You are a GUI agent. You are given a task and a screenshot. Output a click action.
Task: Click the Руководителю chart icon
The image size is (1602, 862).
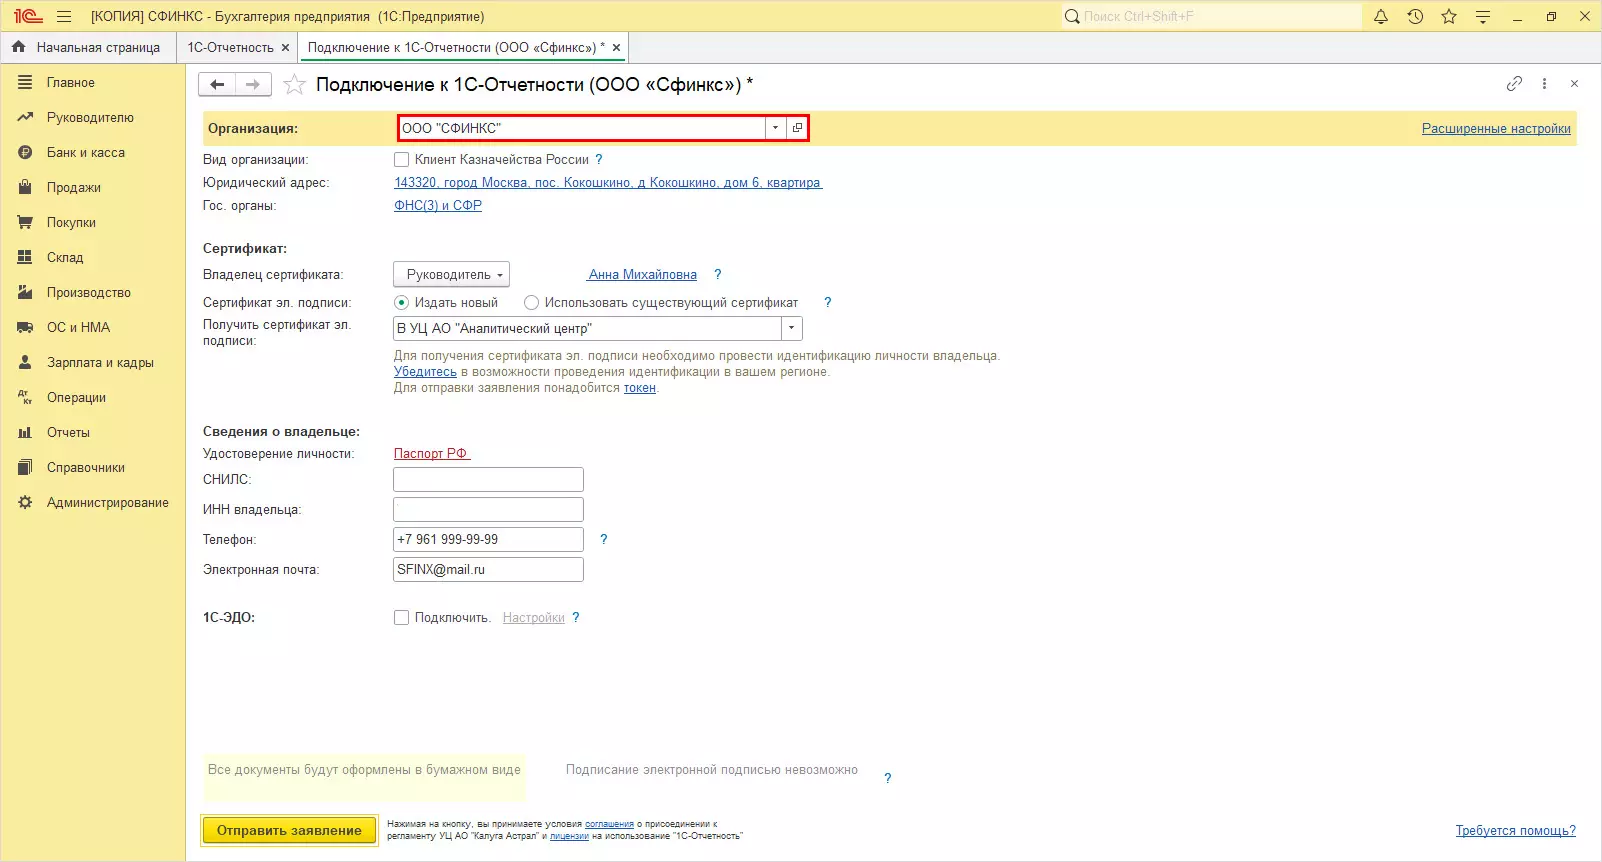25,117
